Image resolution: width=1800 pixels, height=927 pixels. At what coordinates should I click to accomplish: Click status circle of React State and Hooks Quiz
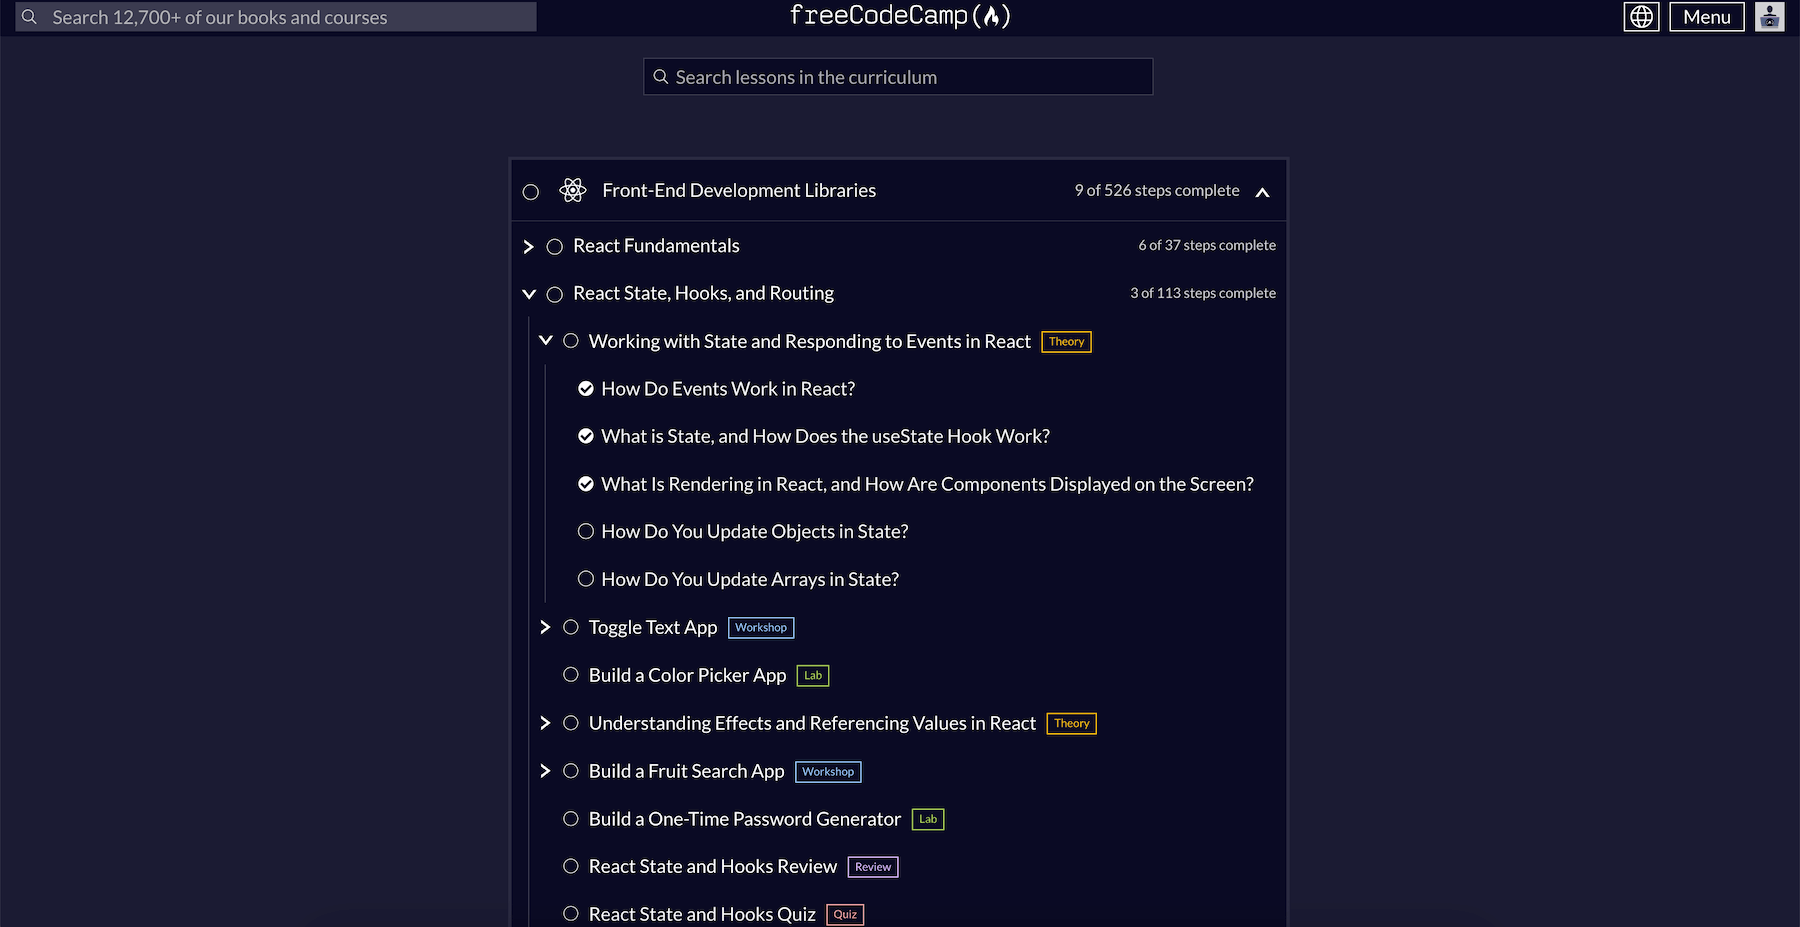pos(571,914)
